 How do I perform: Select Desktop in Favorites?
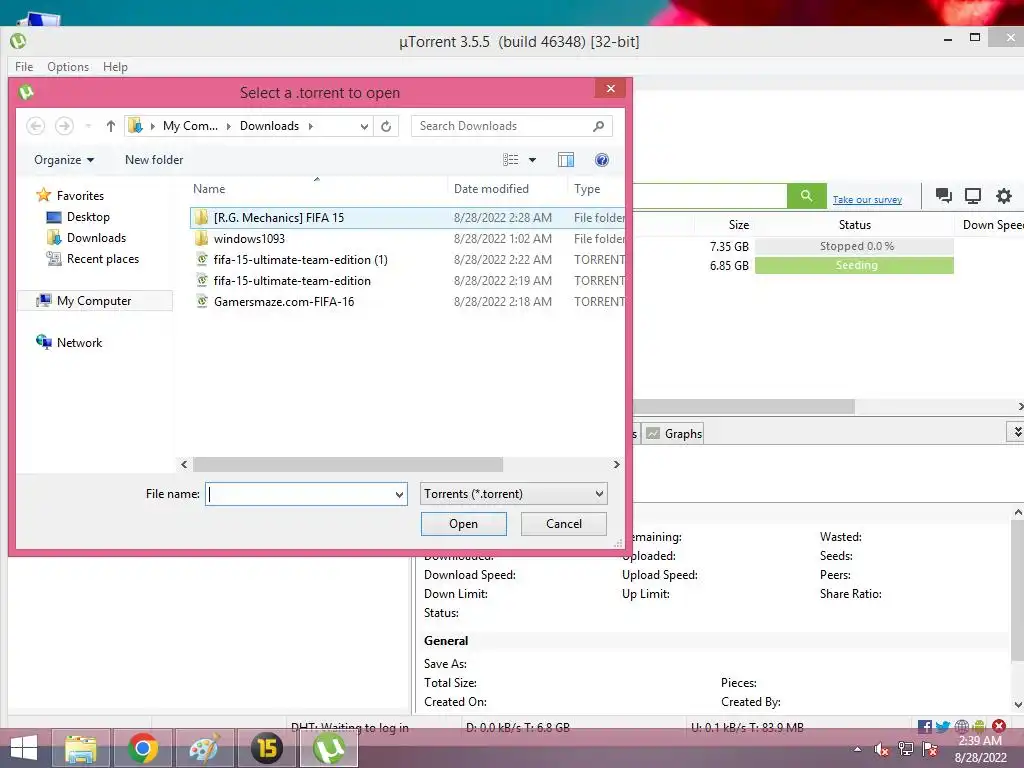pyautogui.click(x=78, y=217)
